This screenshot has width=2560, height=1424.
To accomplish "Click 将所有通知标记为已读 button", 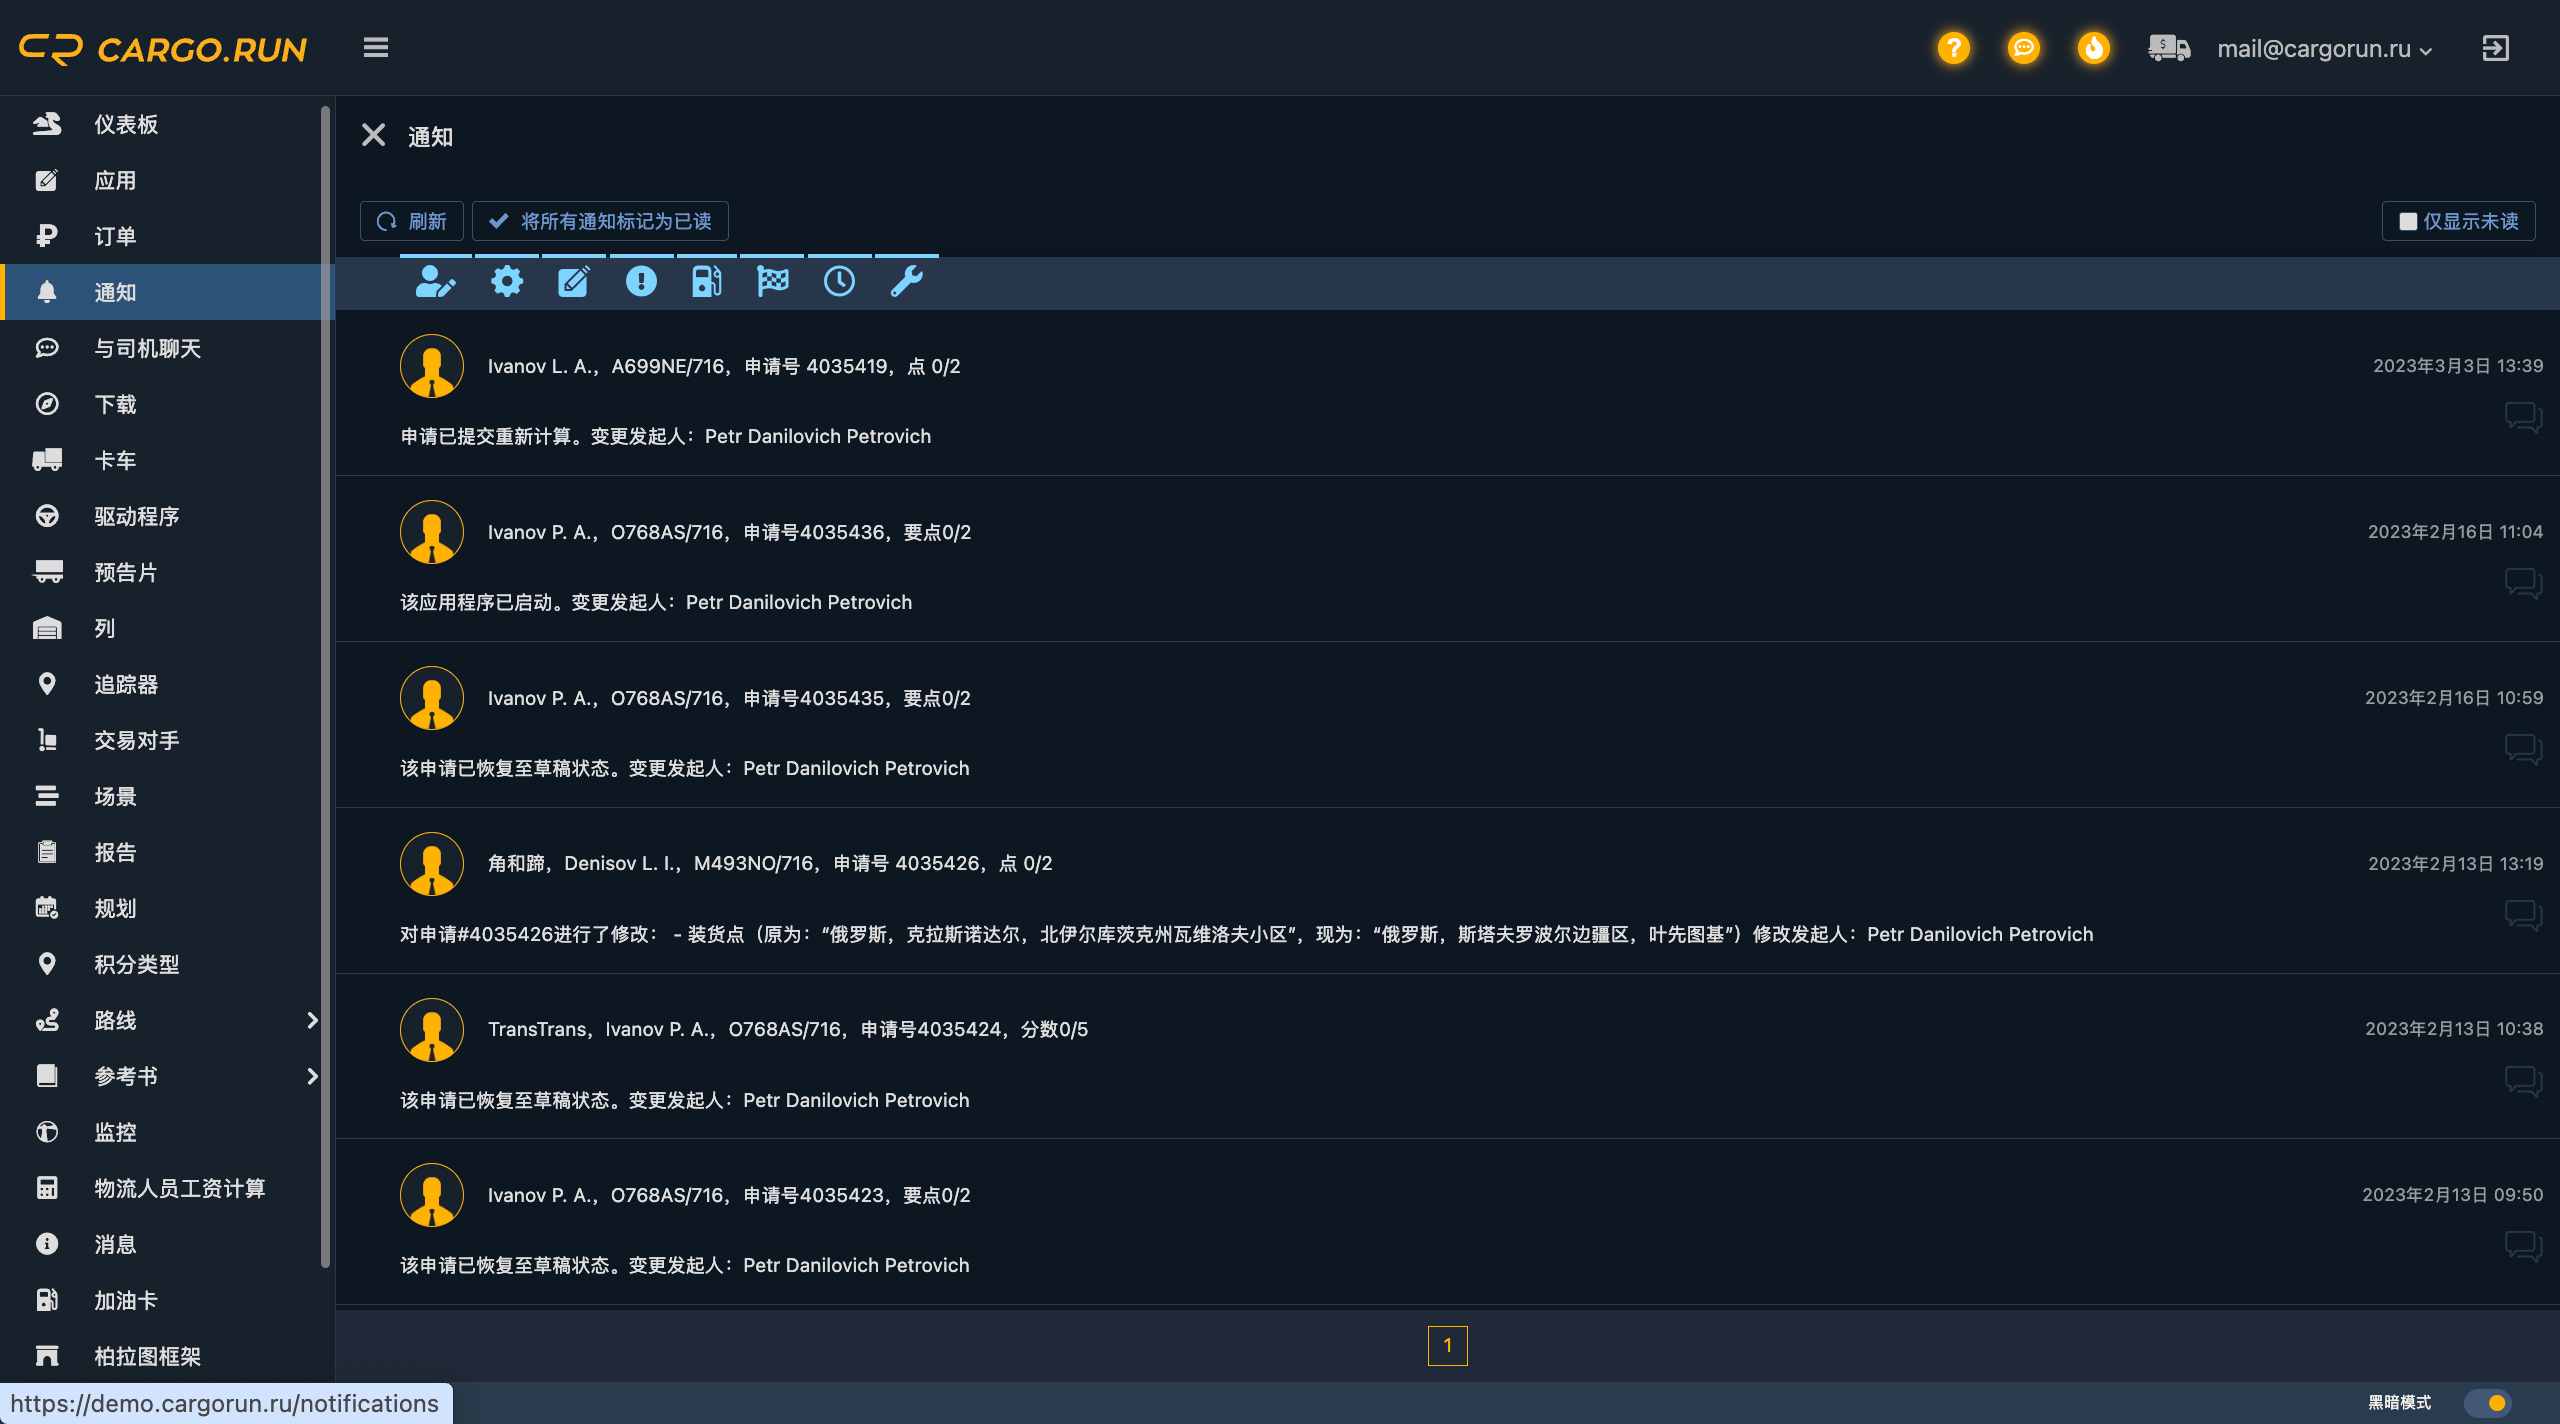I will pos(600,221).
